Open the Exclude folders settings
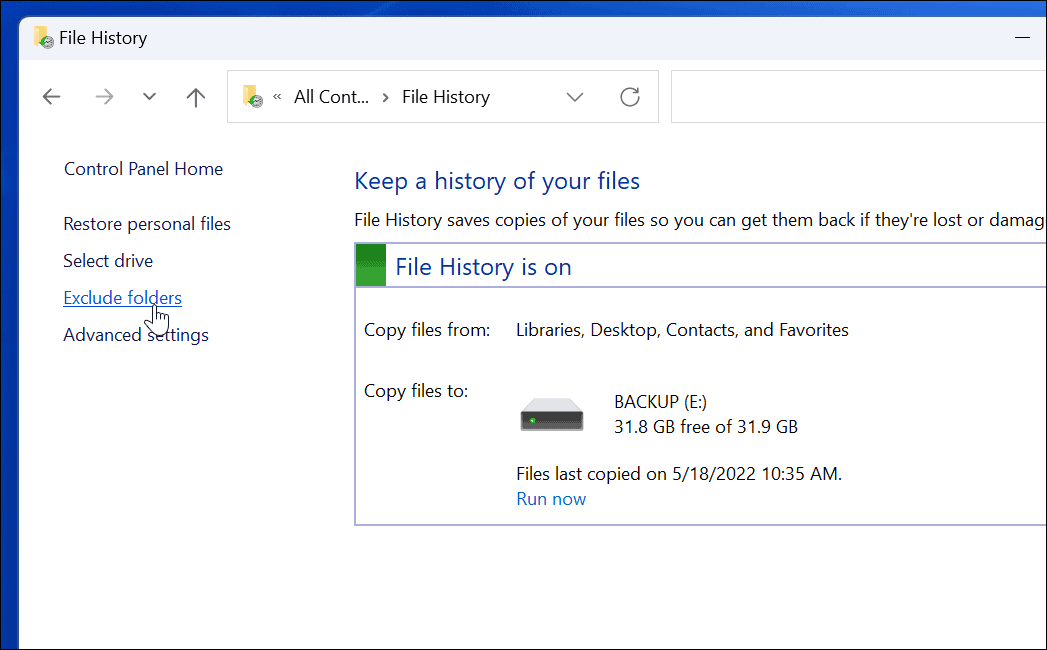 (122, 297)
